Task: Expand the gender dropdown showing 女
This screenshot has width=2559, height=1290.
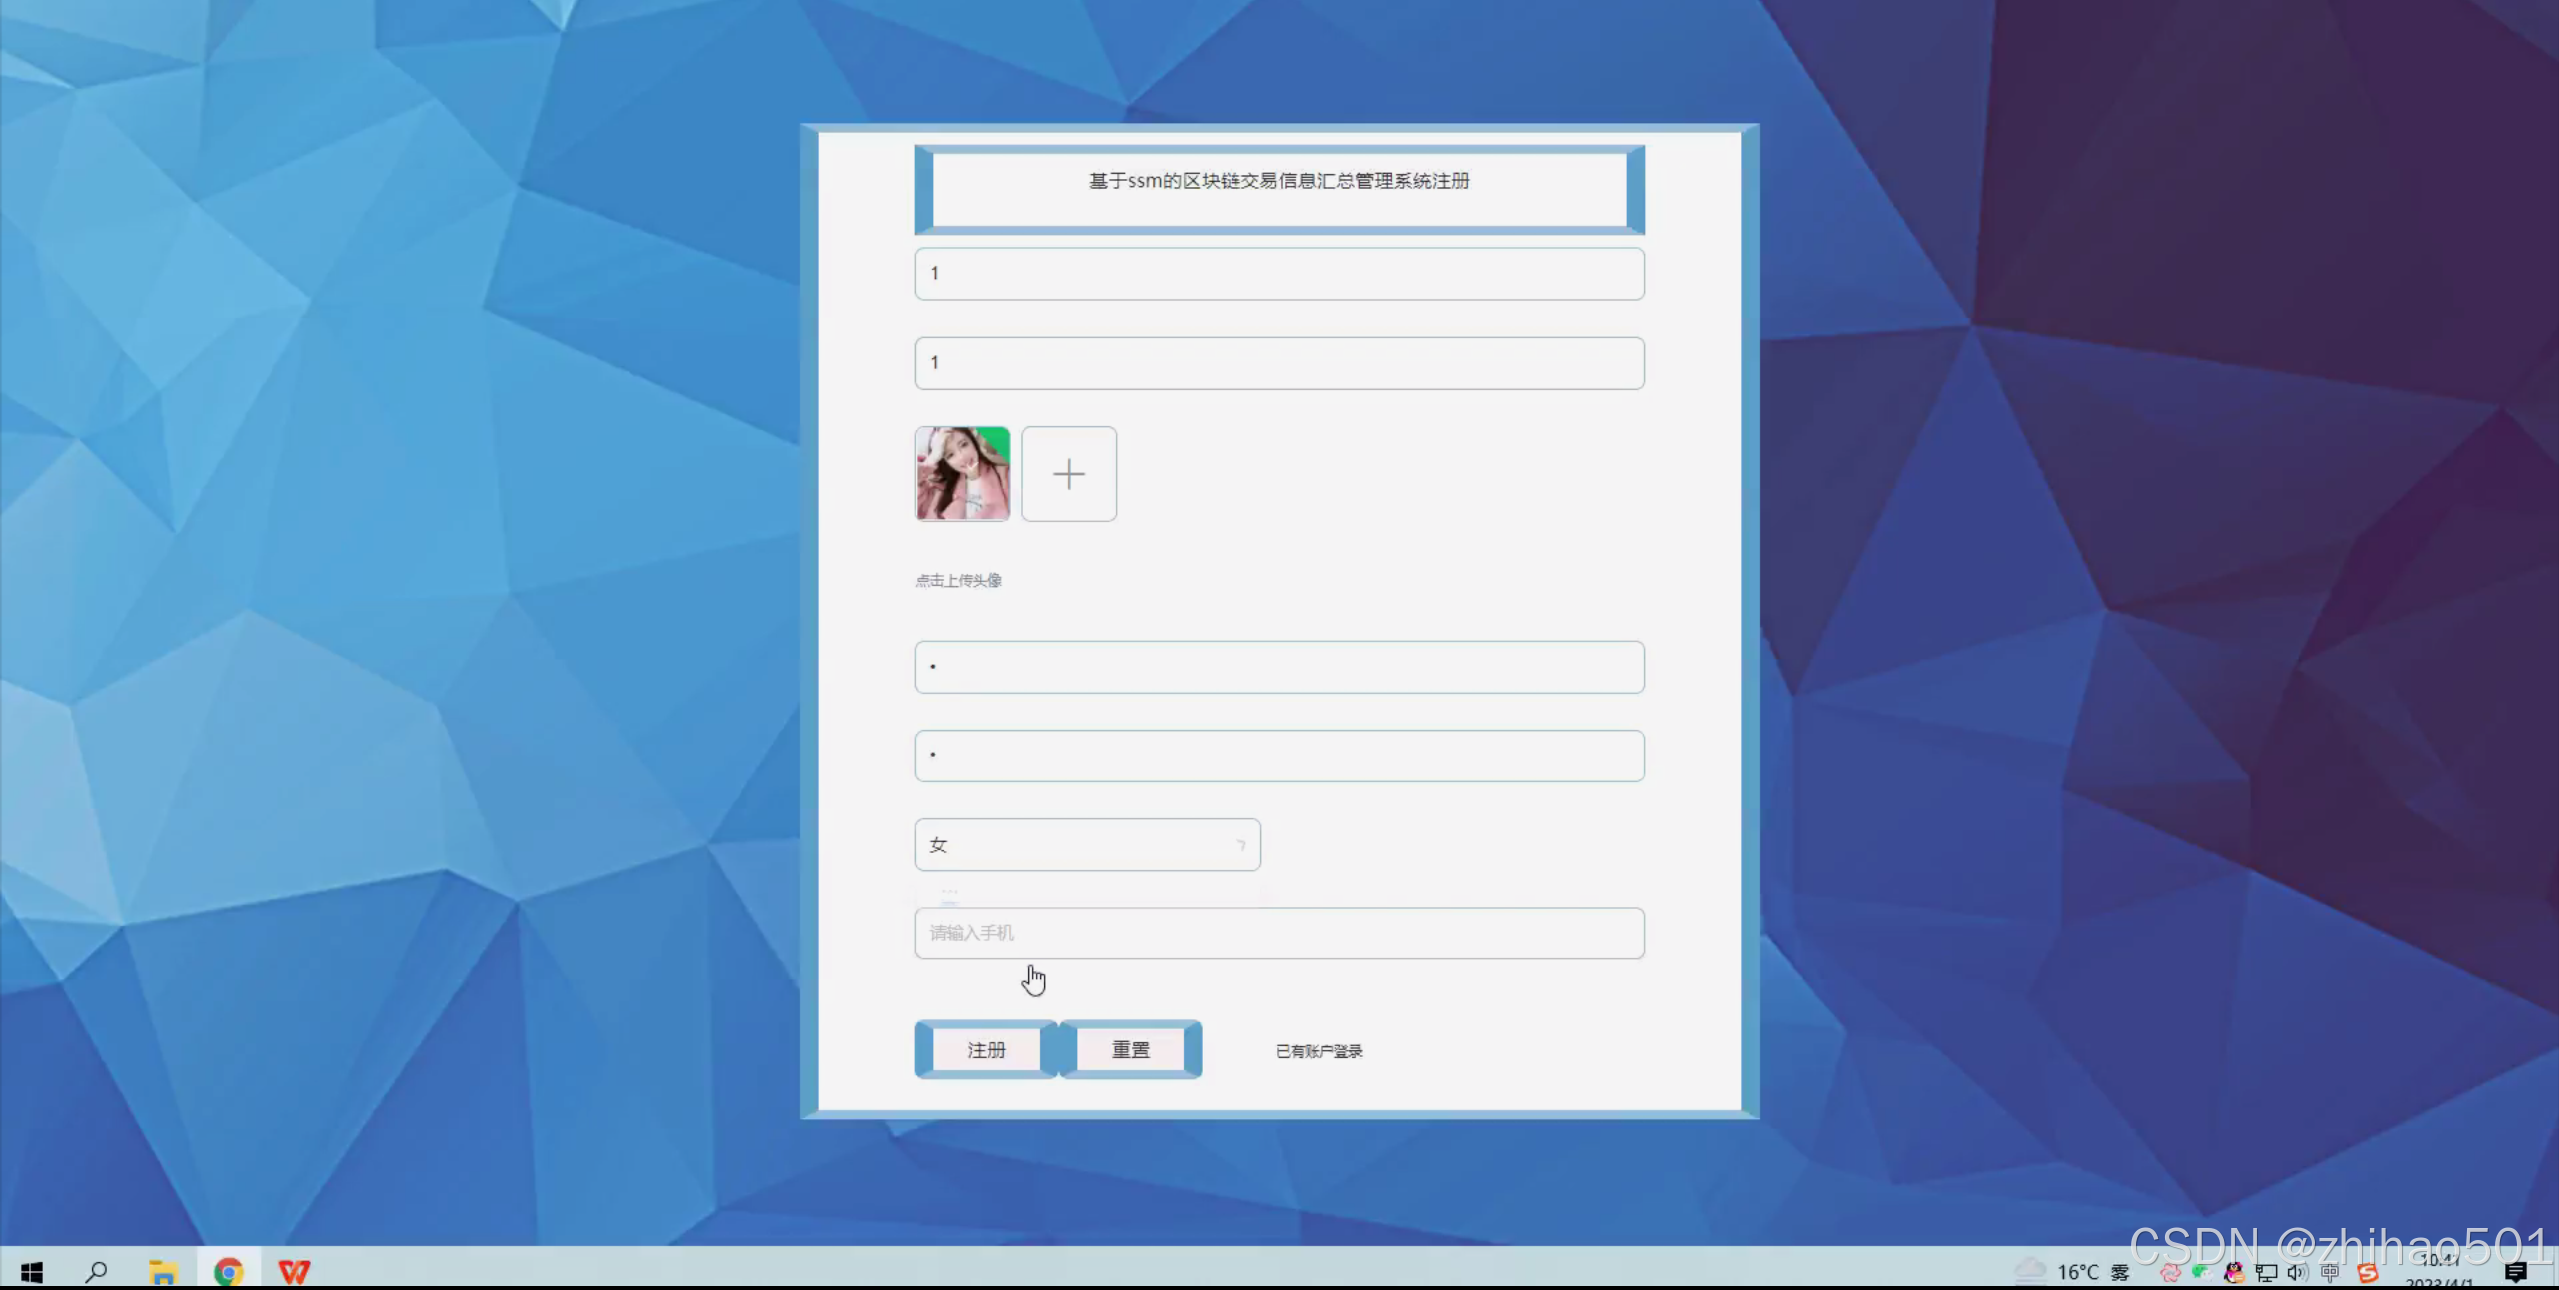Action: click(x=1086, y=845)
